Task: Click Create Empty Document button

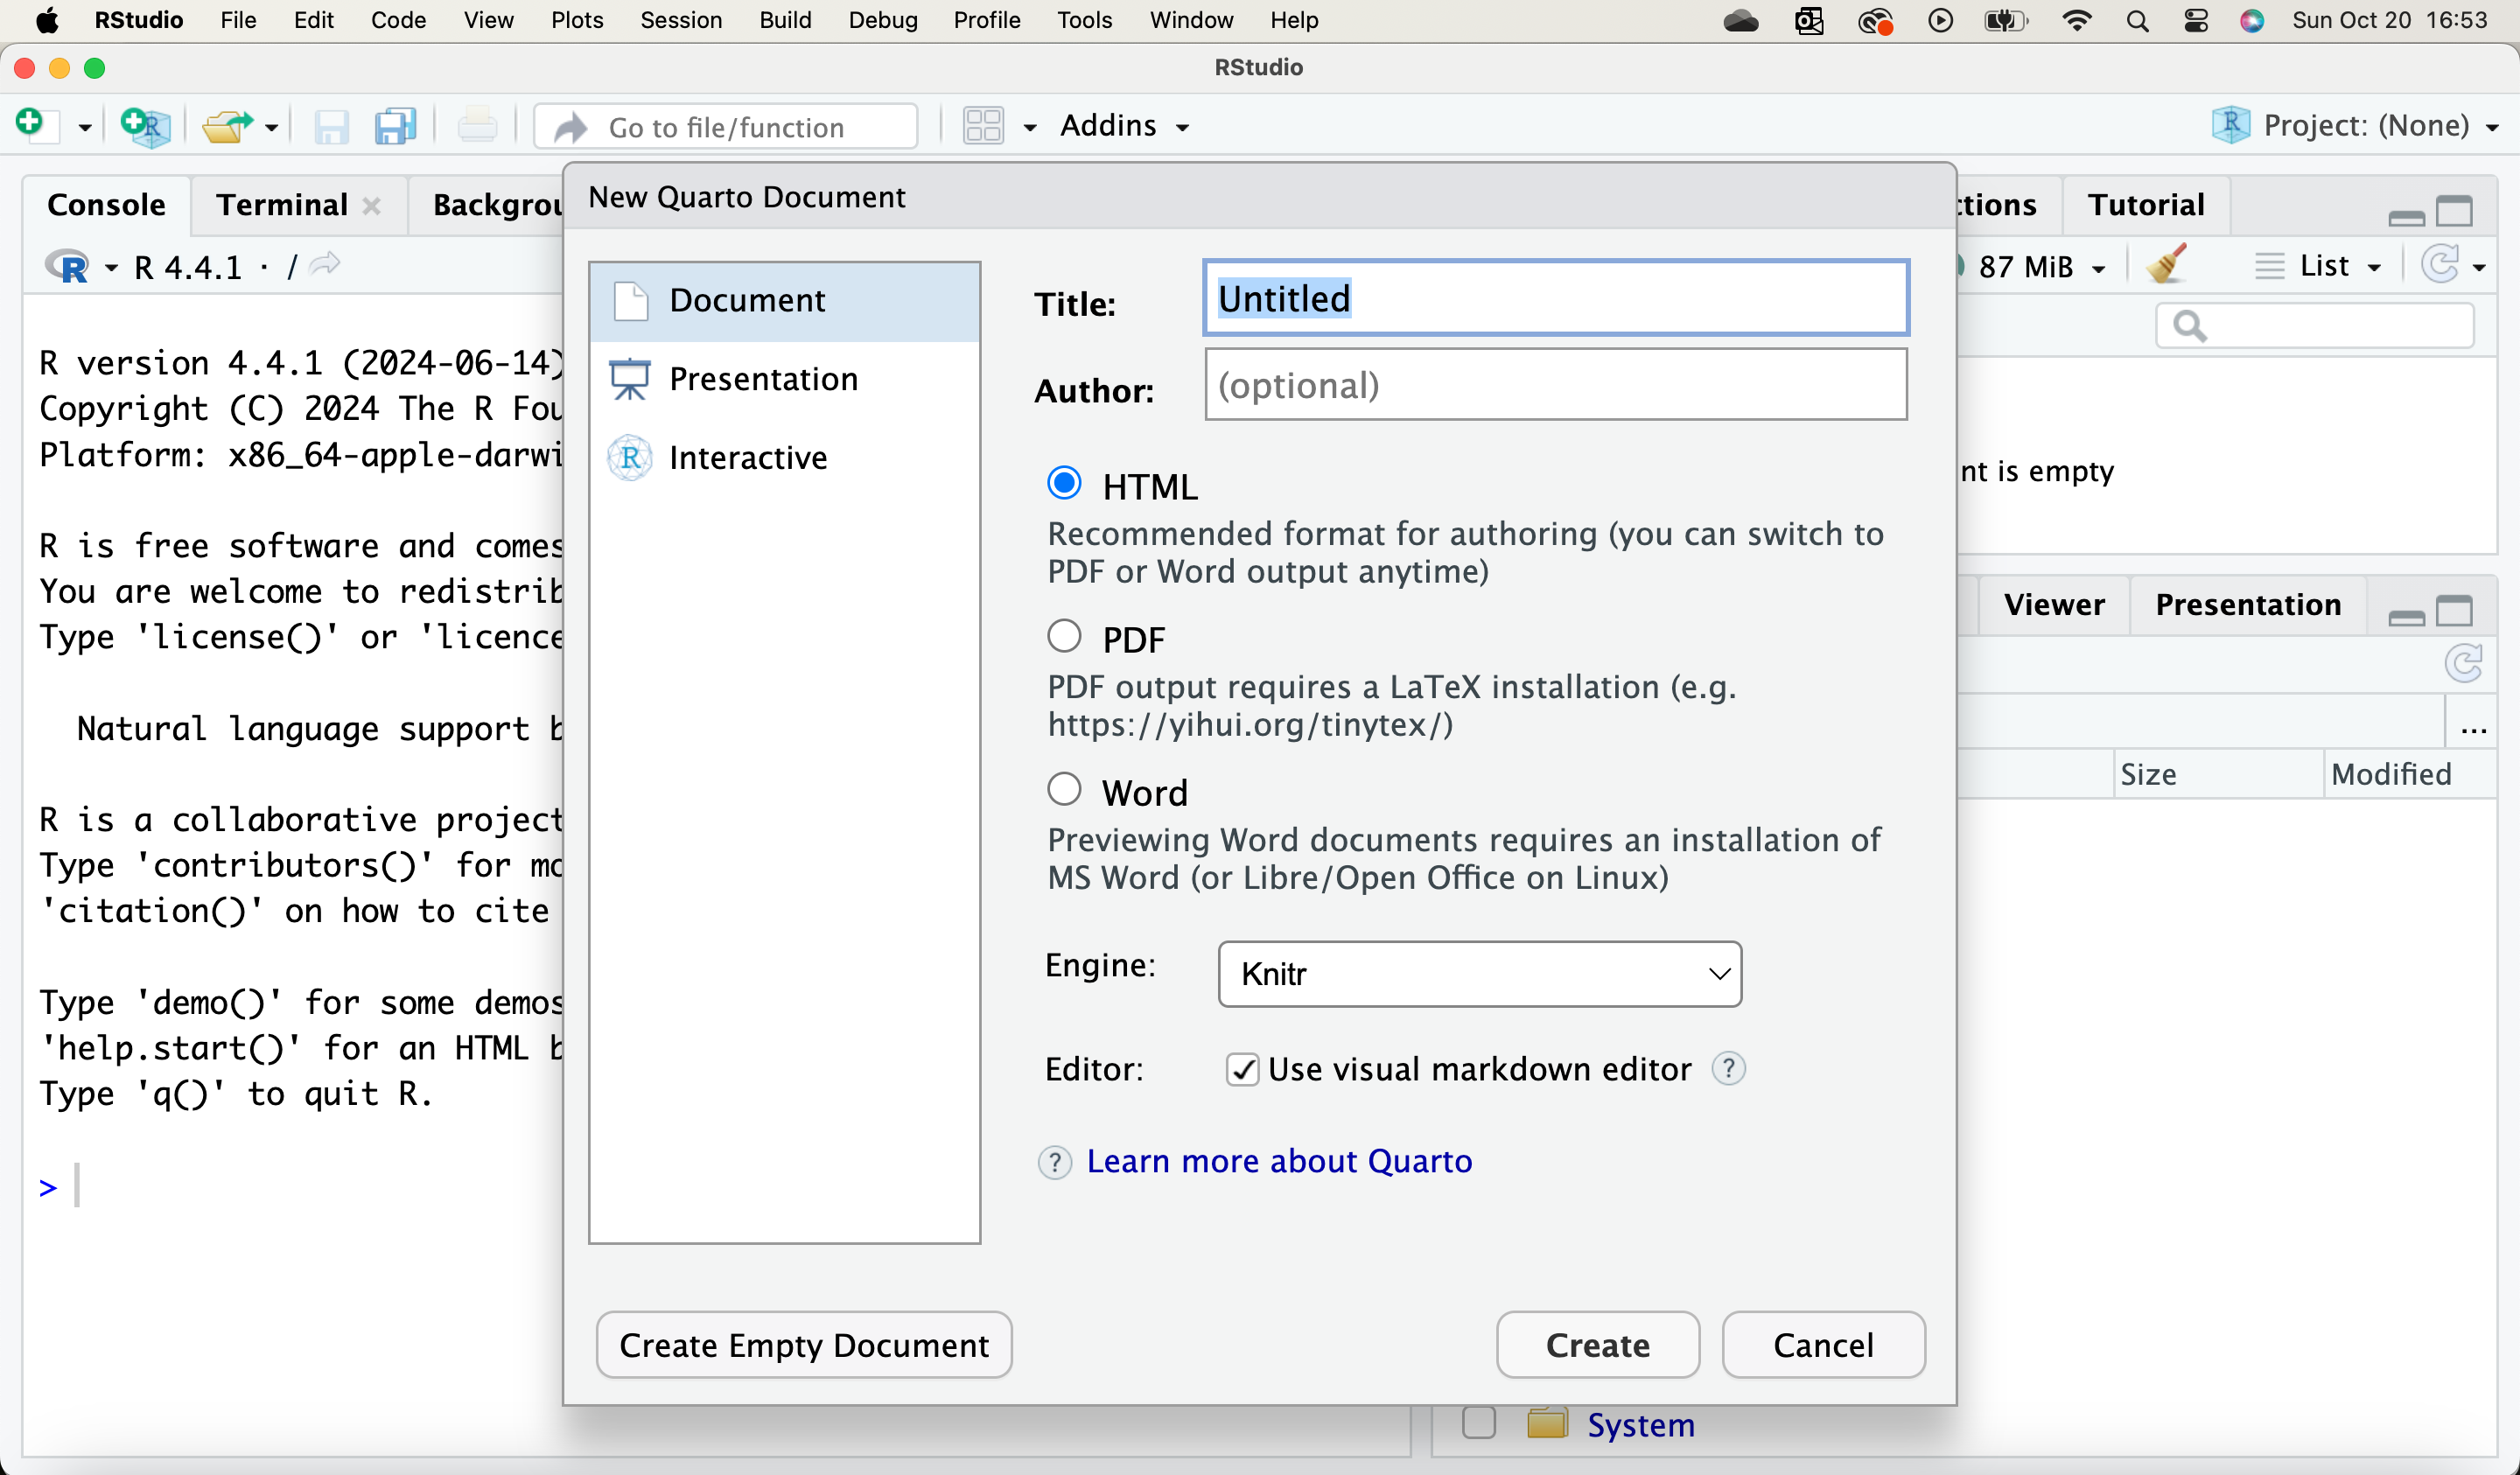Action: (804, 1345)
